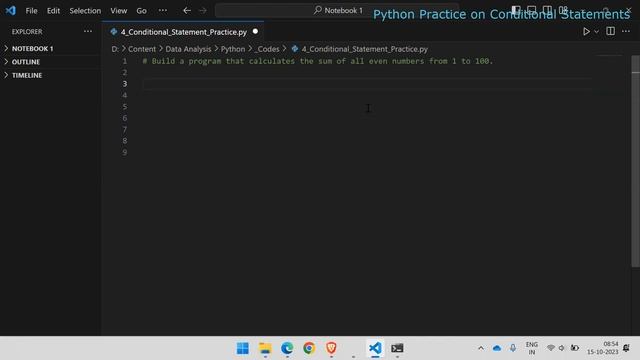Click the editor vertical scrollbar
Screen dimensions: 640x360
635,161
